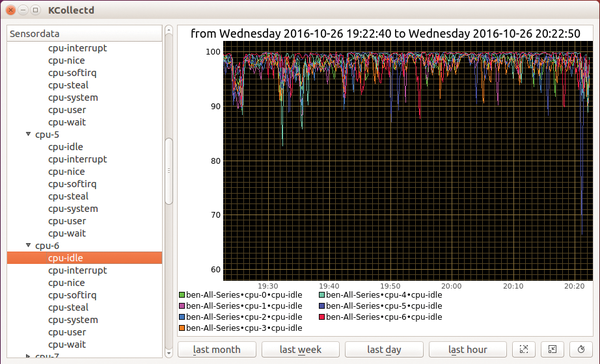
Task: Select cpu-idle under cpu-5
Action: [65, 147]
